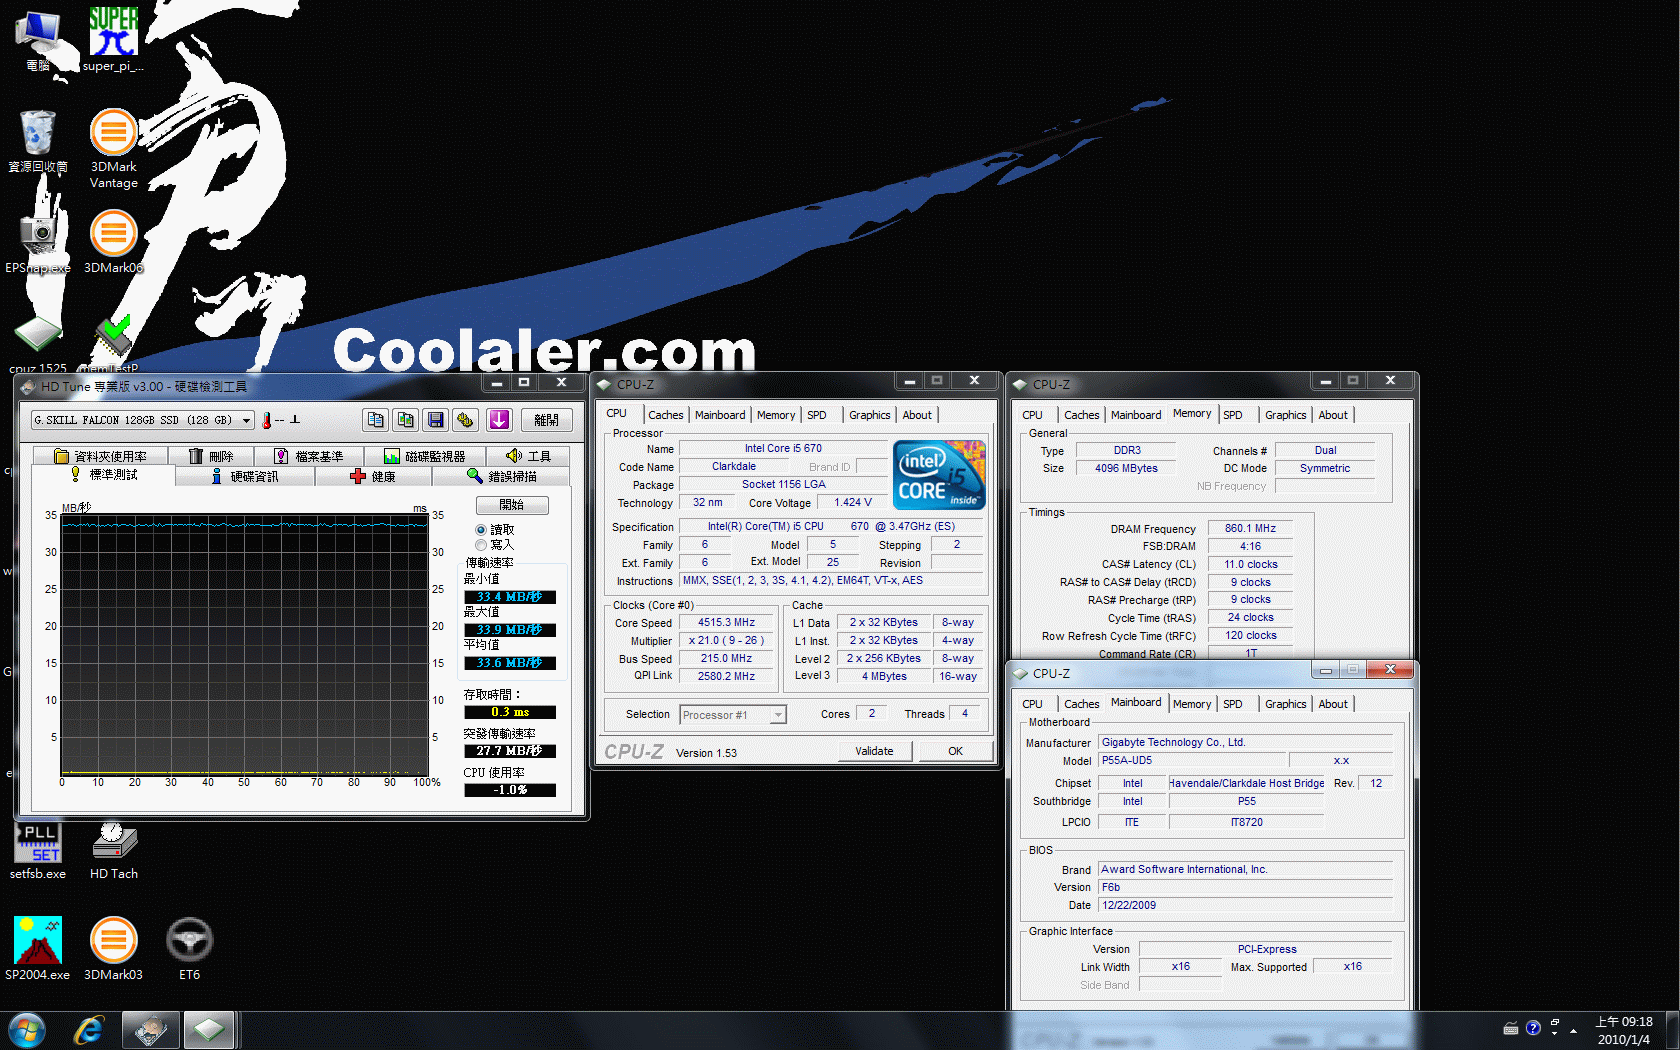Launch the 3DMark06 desktop shortcut
1680x1050 pixels.
pyautogui.click(x=113, y=242)
